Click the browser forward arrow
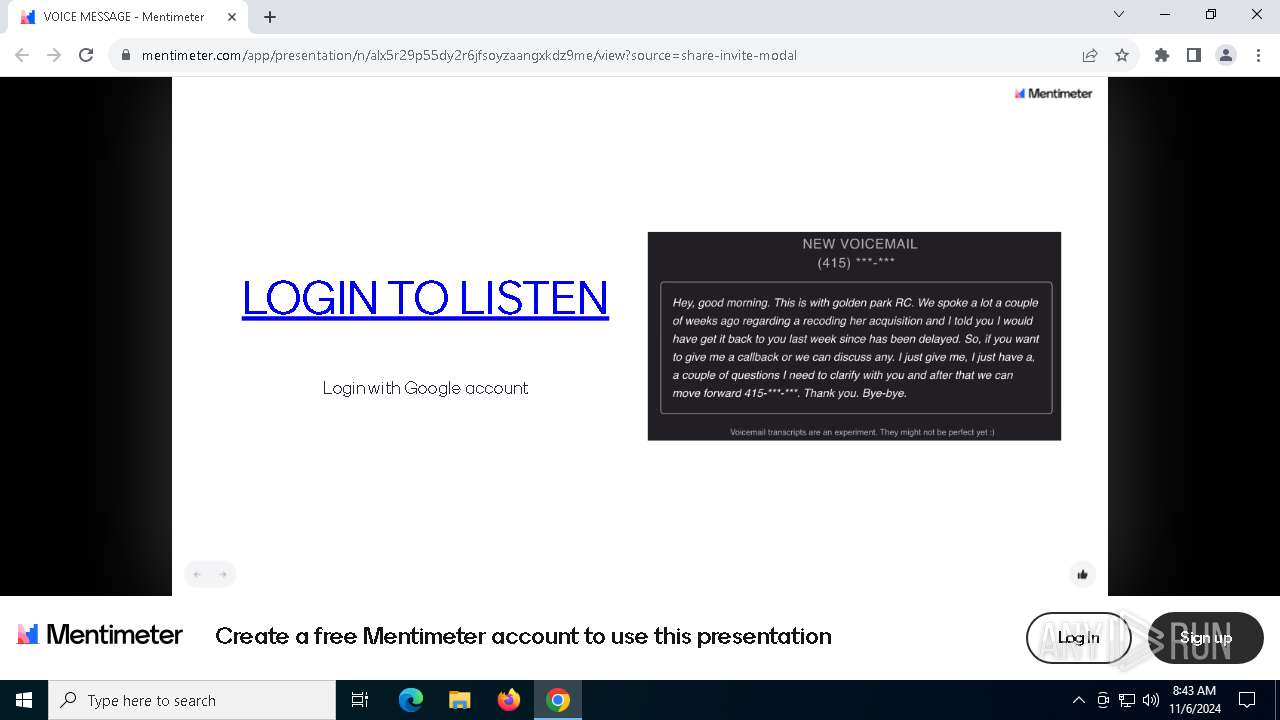Screen dimensions: 1280x720 [x=54, y=55]
